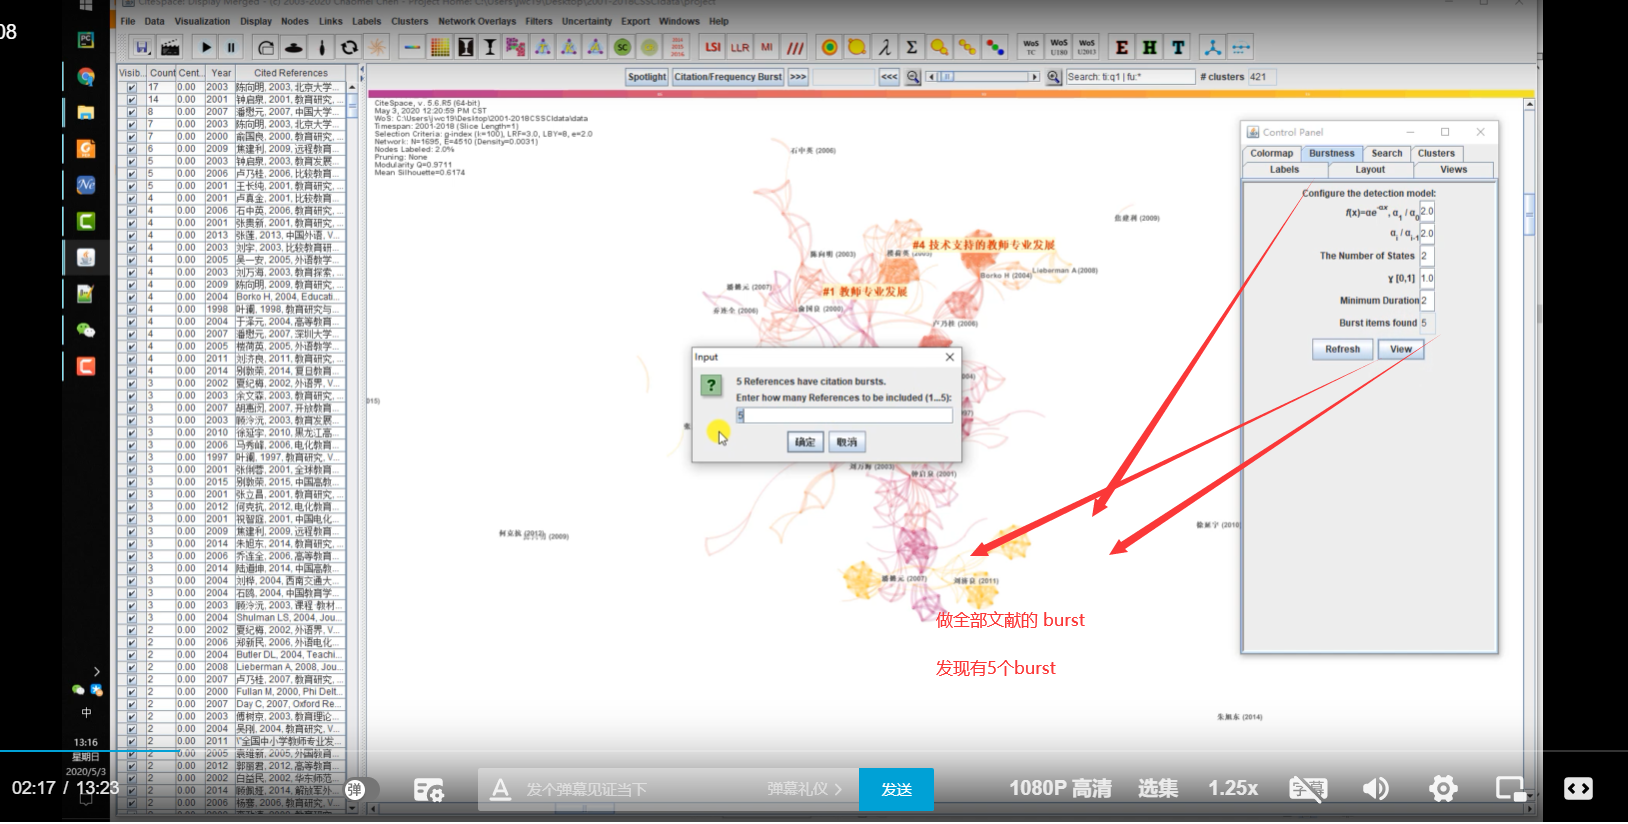Open video player settings gear
1628x824 pixels.
(x=1443, y=789)
